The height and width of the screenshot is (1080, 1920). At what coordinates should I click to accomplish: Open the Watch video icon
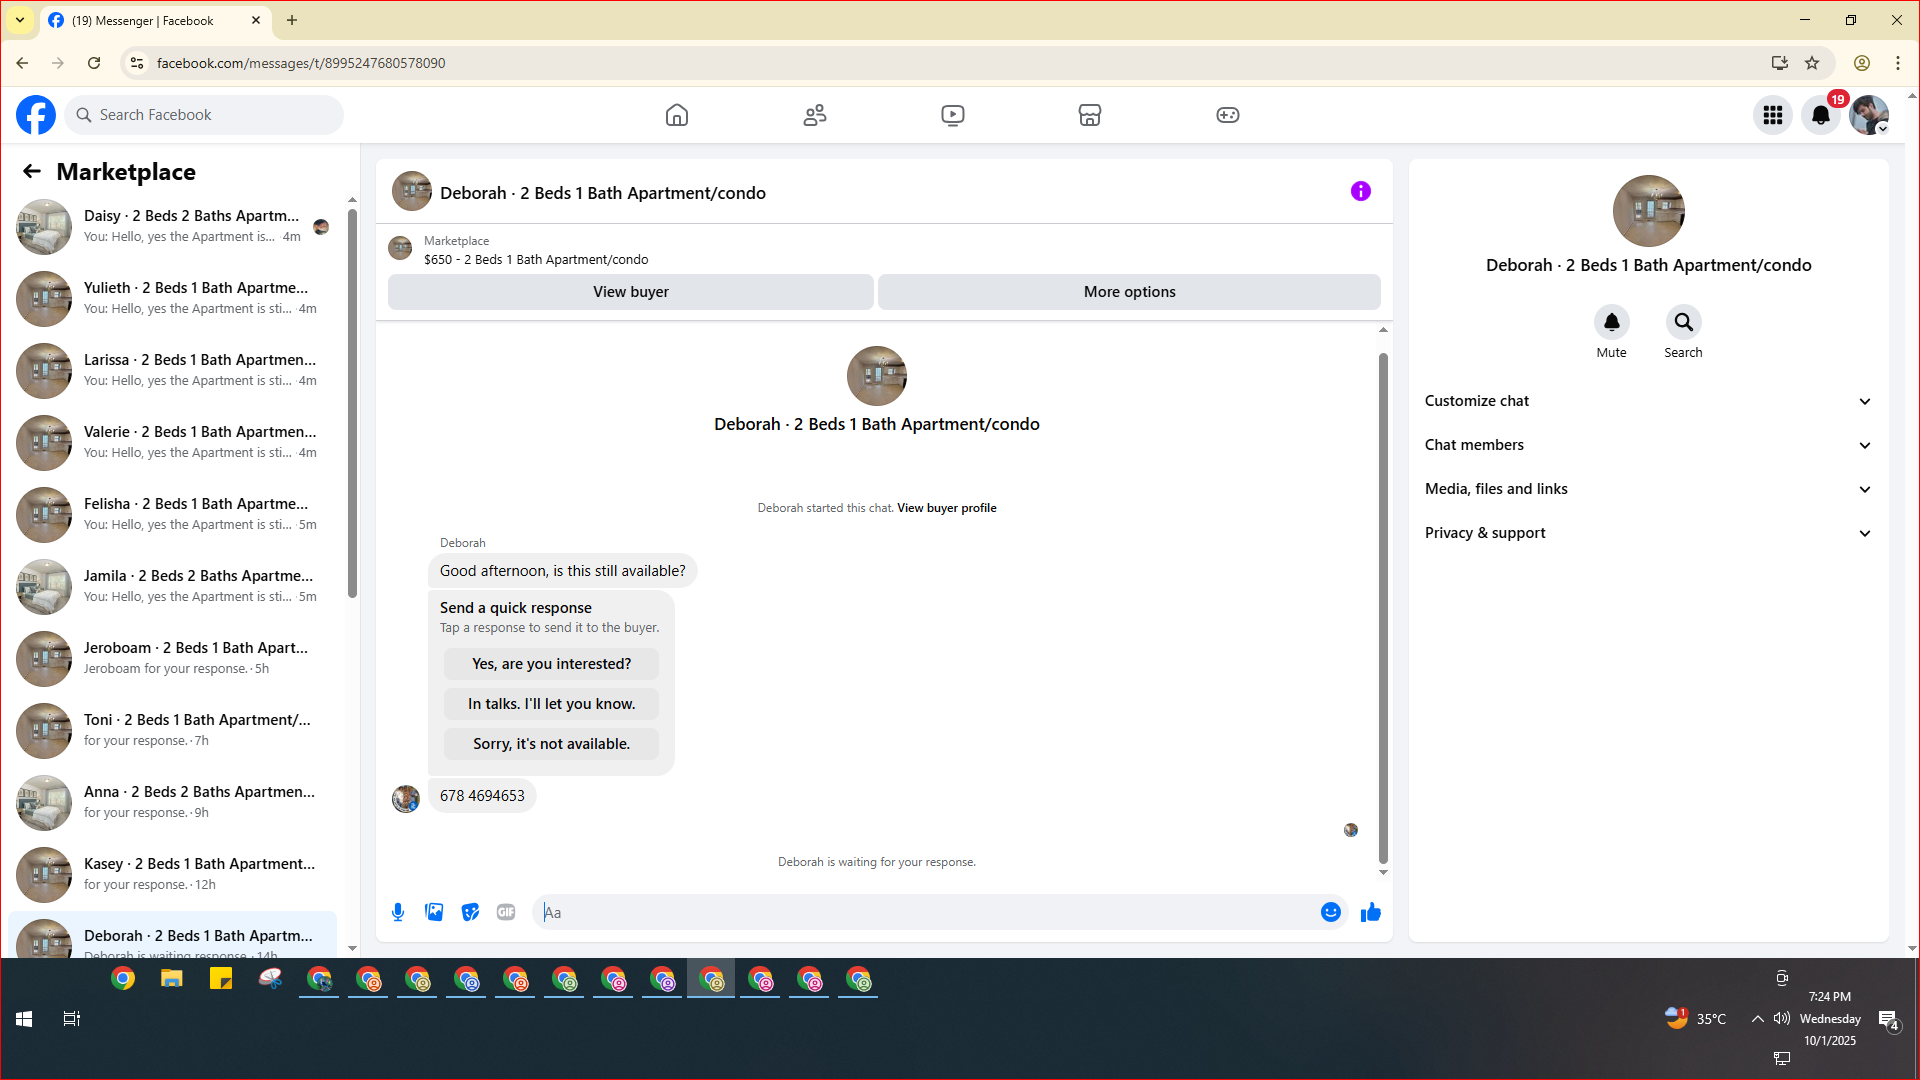coord(953,115)
